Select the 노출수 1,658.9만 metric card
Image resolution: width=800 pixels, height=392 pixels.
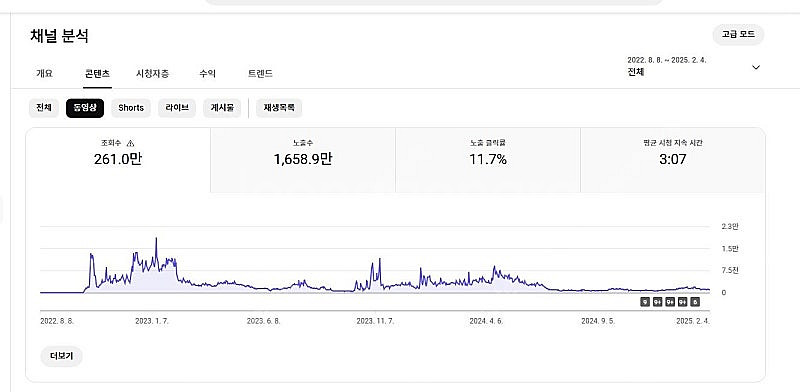click(x=303, y=160)
